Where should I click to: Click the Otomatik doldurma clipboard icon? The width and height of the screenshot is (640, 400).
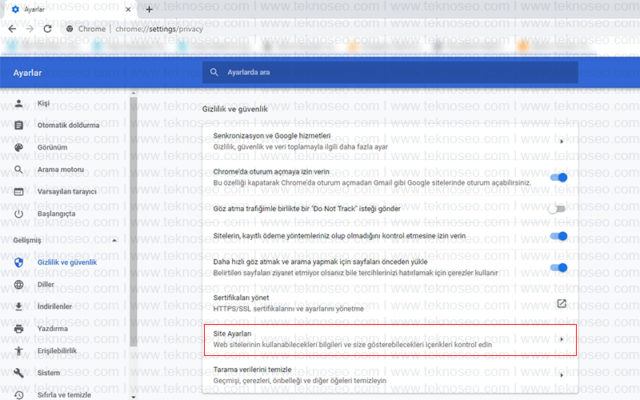[19, 125]
